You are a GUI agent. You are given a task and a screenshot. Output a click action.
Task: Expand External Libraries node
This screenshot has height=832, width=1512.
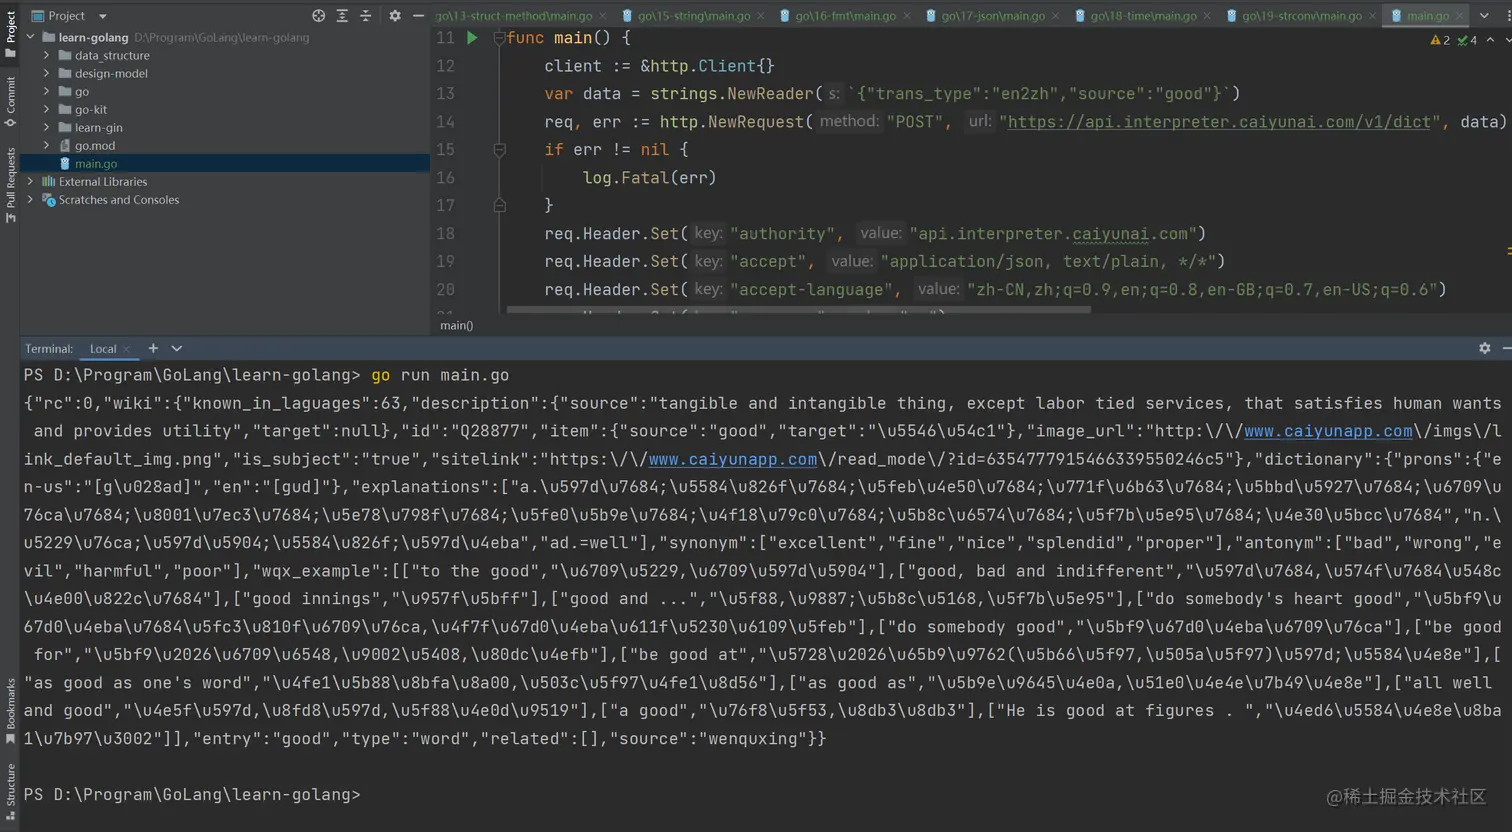click(31, 181)
